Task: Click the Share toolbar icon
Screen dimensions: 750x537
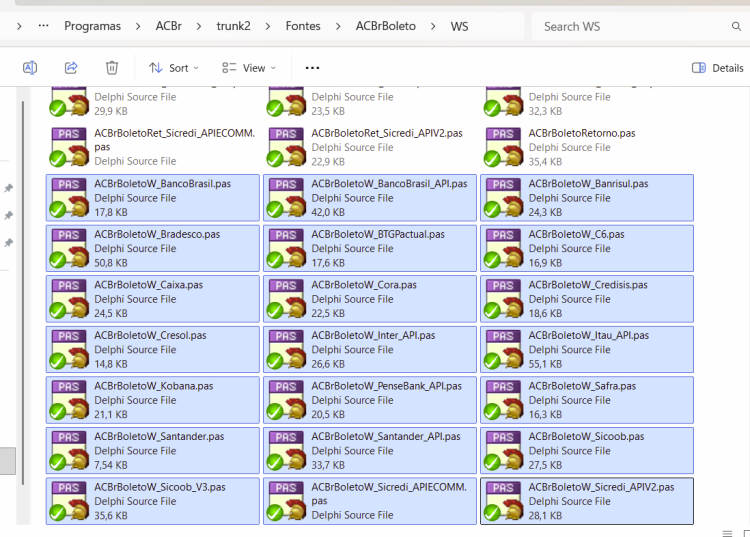Action: pyautogui.click(x=71, y=68)
